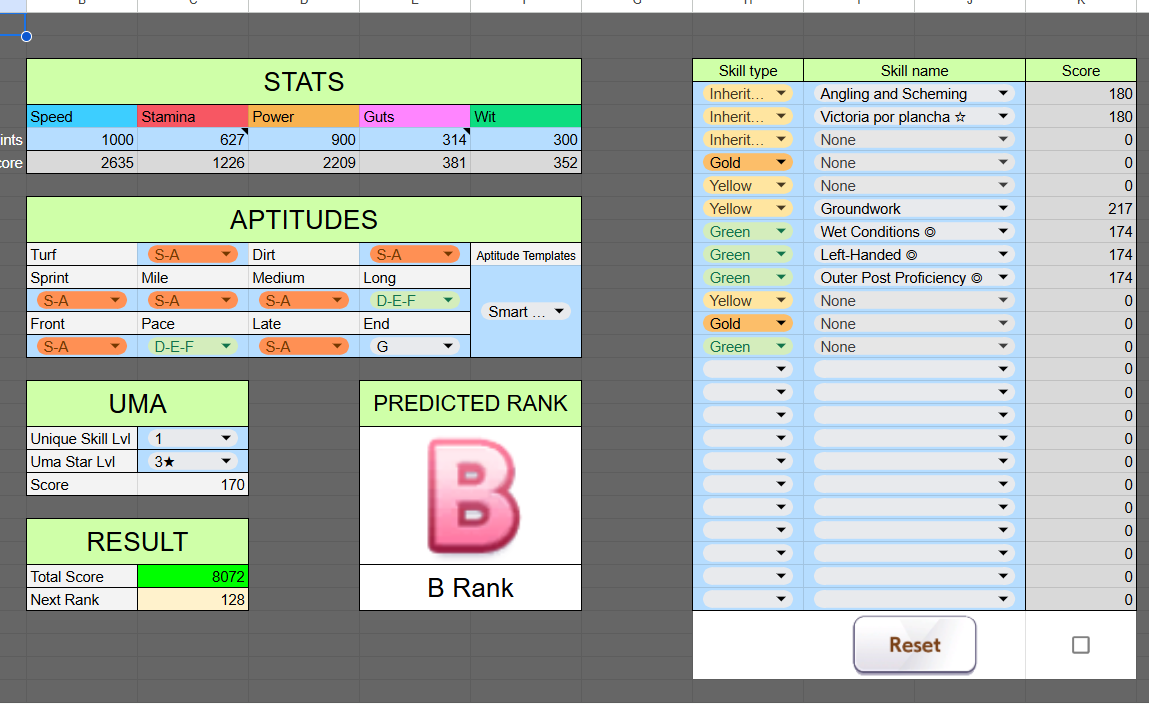Open the Unique Skill Lvl dropdown
The height and width of the screenshot is (704, 1149).
pyautogui.click(x=193, y=438)
